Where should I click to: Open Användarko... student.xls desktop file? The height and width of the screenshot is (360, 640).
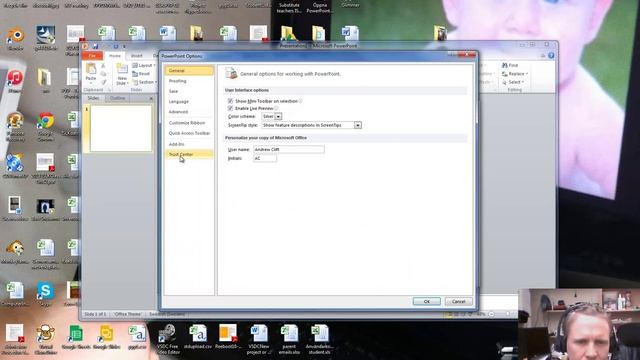click(320, 339)
